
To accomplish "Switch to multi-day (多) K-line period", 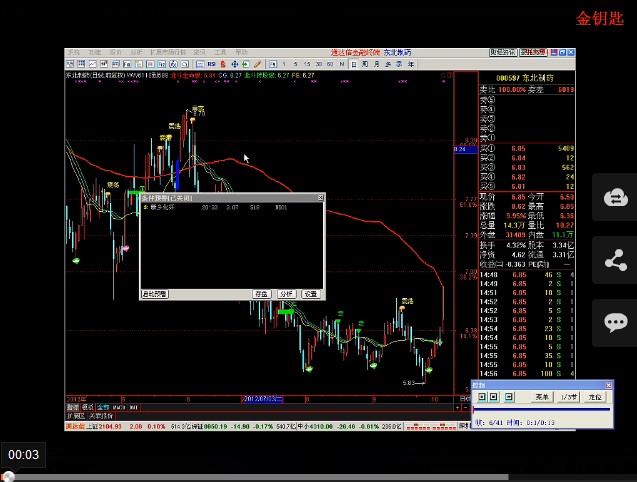I will (388, 64).
